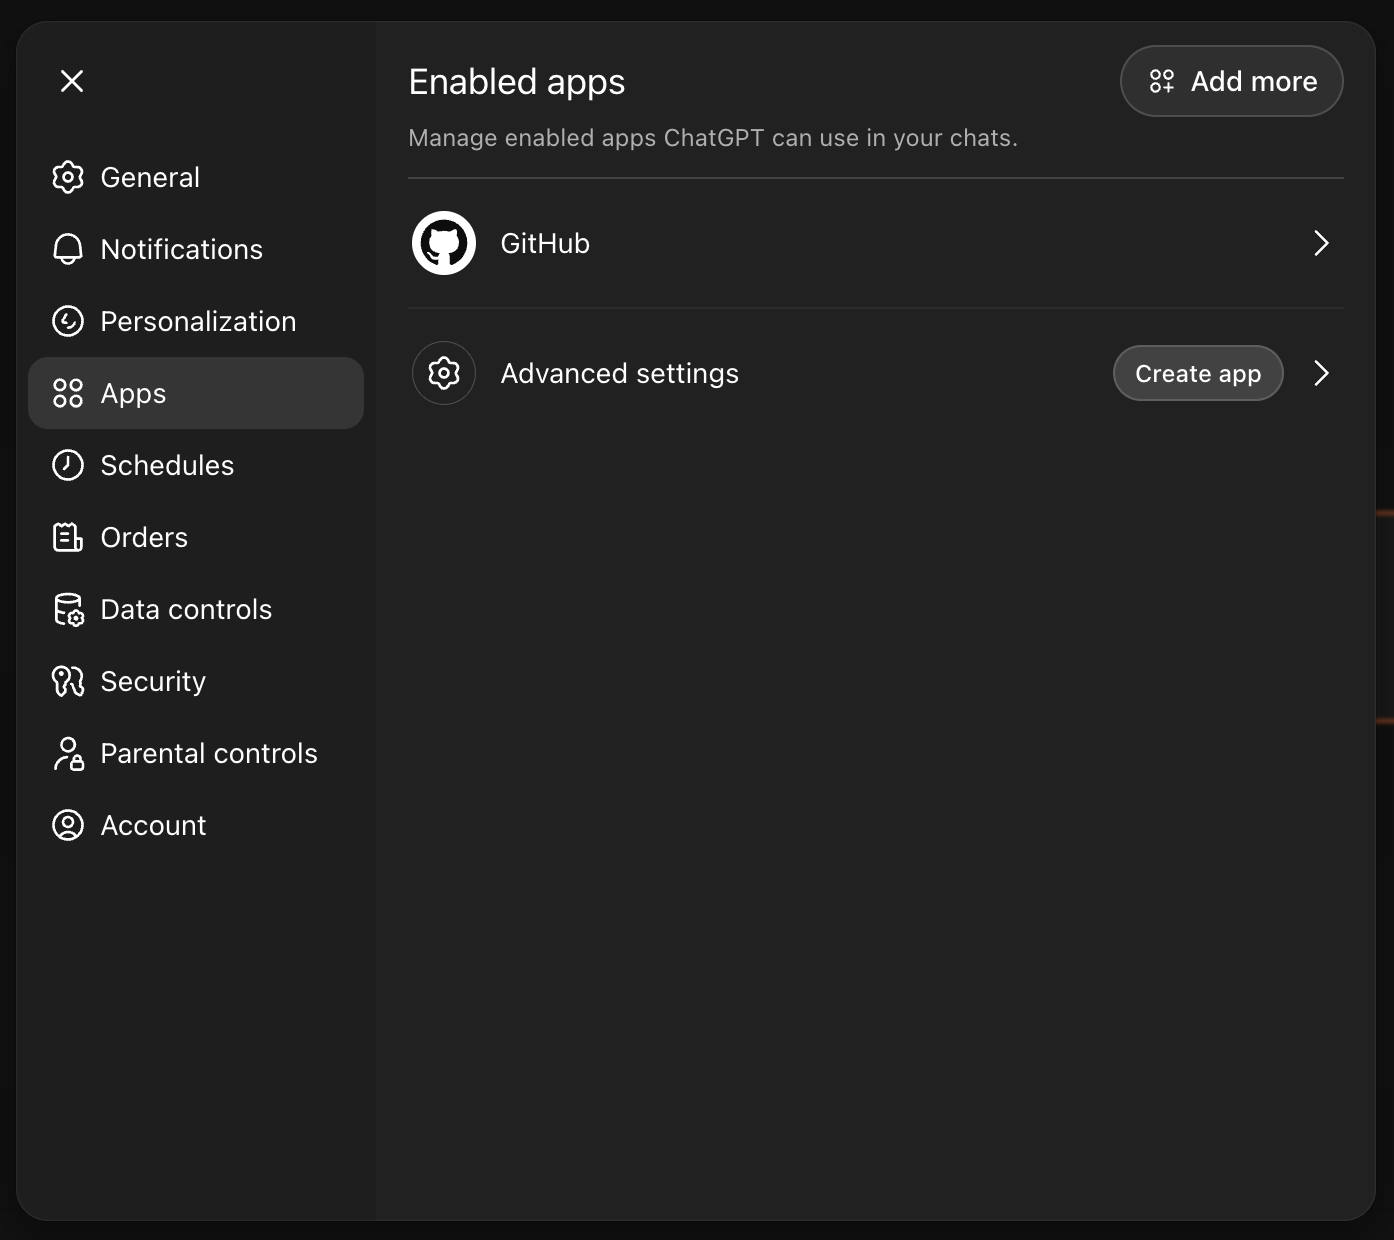Select the Data controls database icon
The width and height of the screenshot is (1394, 1240).
tap(68, 609)
